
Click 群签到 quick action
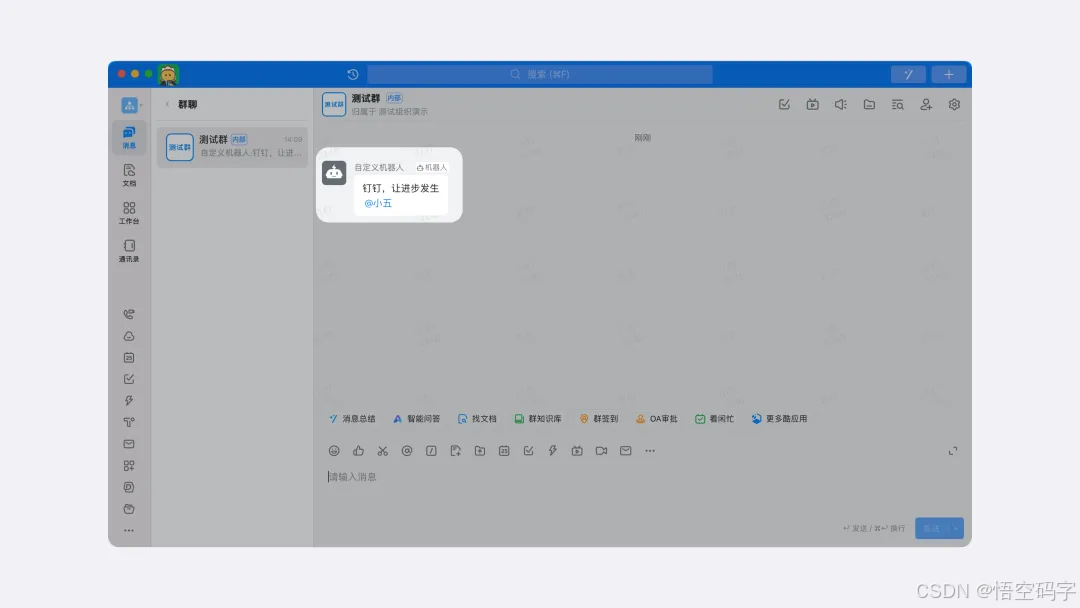pyautogui.click(x=599, y=419)
